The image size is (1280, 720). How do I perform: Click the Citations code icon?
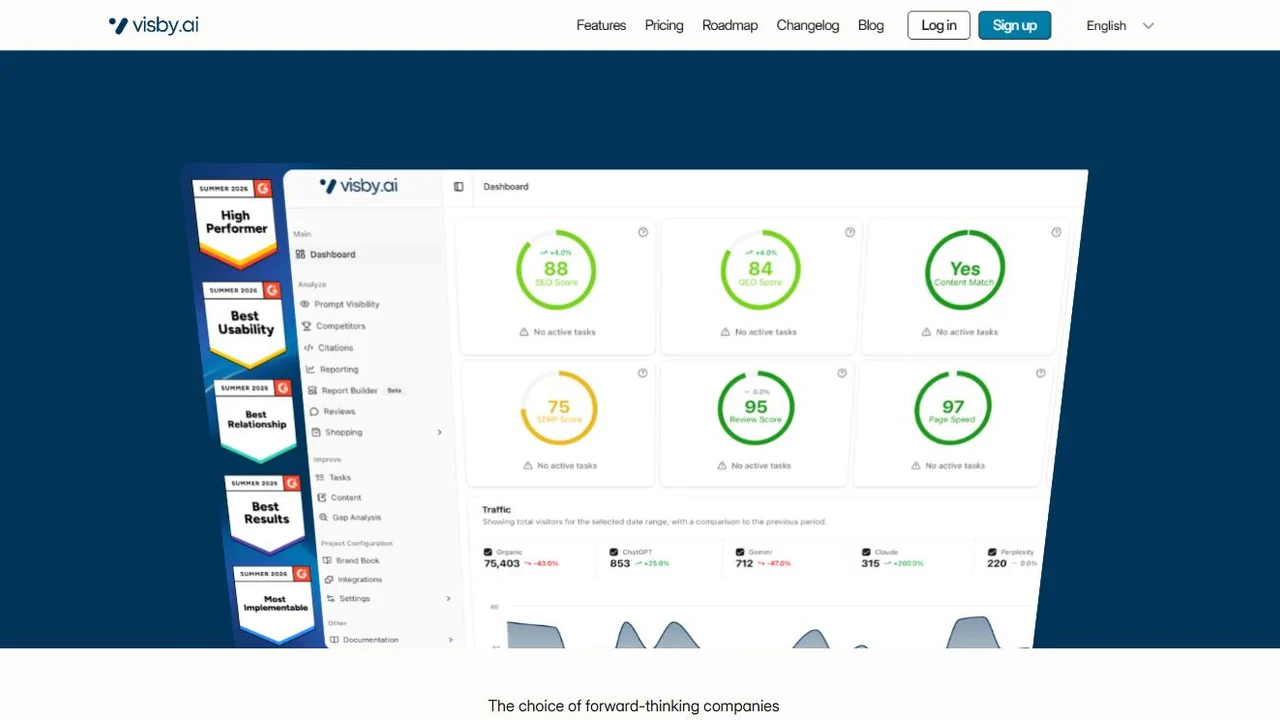pyautogui.click(x=309, y=348)
